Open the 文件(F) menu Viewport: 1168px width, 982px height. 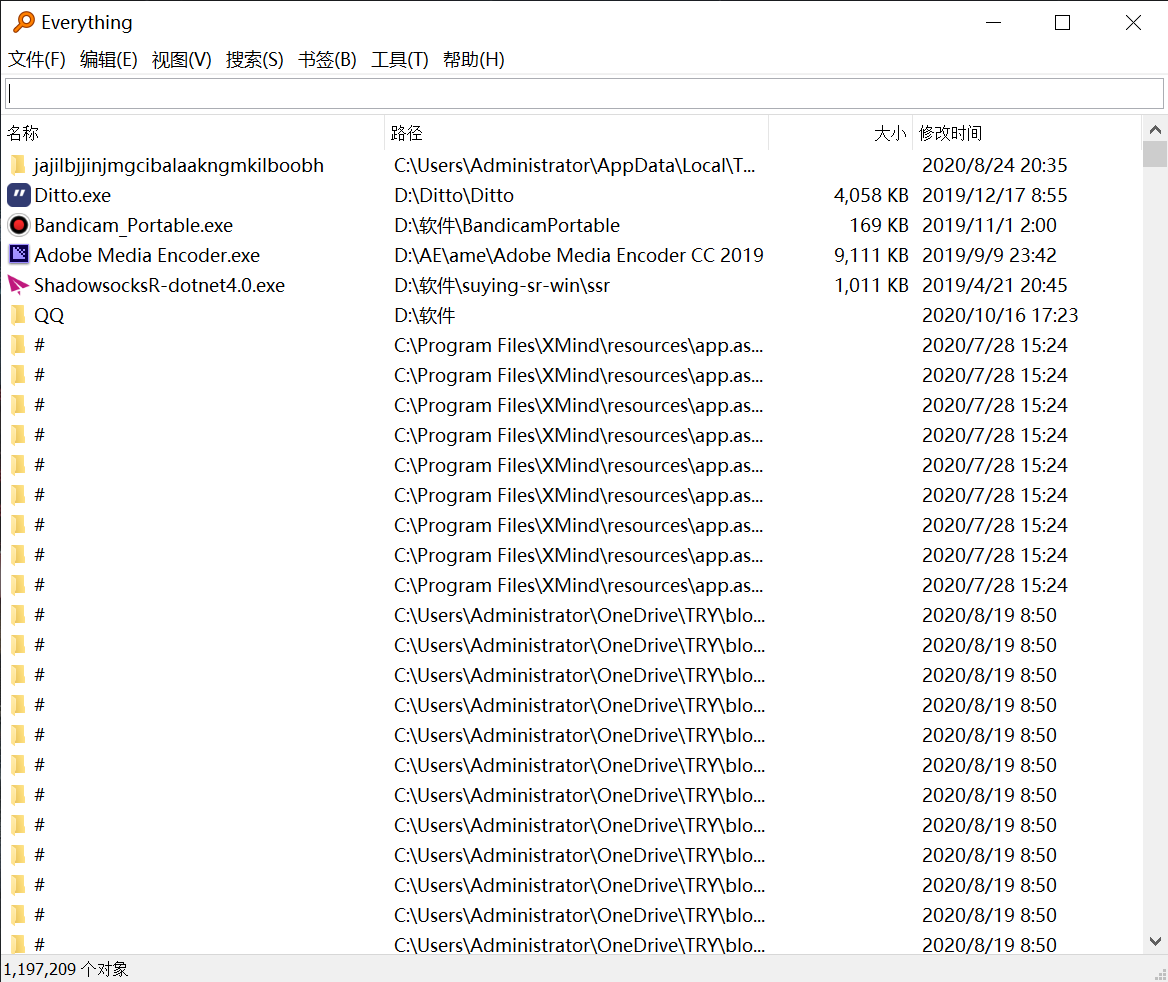tap(36, 60)
